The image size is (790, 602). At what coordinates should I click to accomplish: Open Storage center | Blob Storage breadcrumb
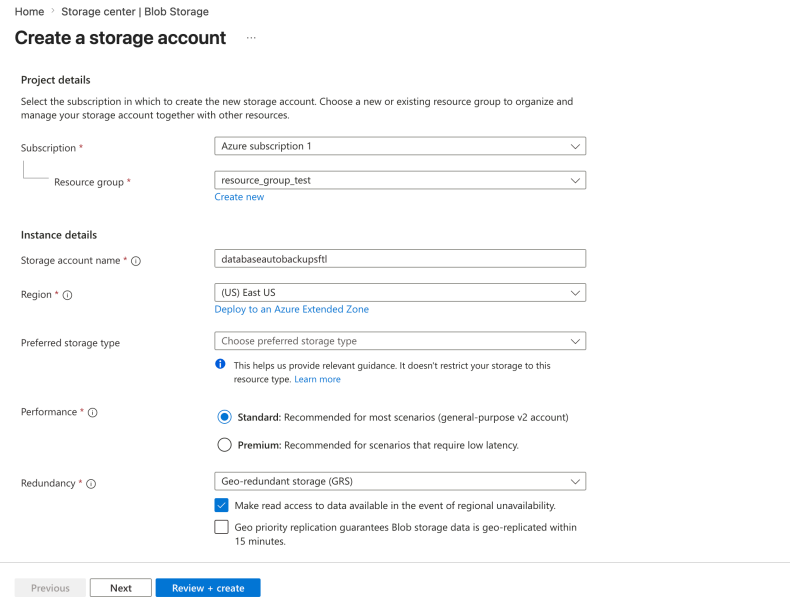[135, 11]
